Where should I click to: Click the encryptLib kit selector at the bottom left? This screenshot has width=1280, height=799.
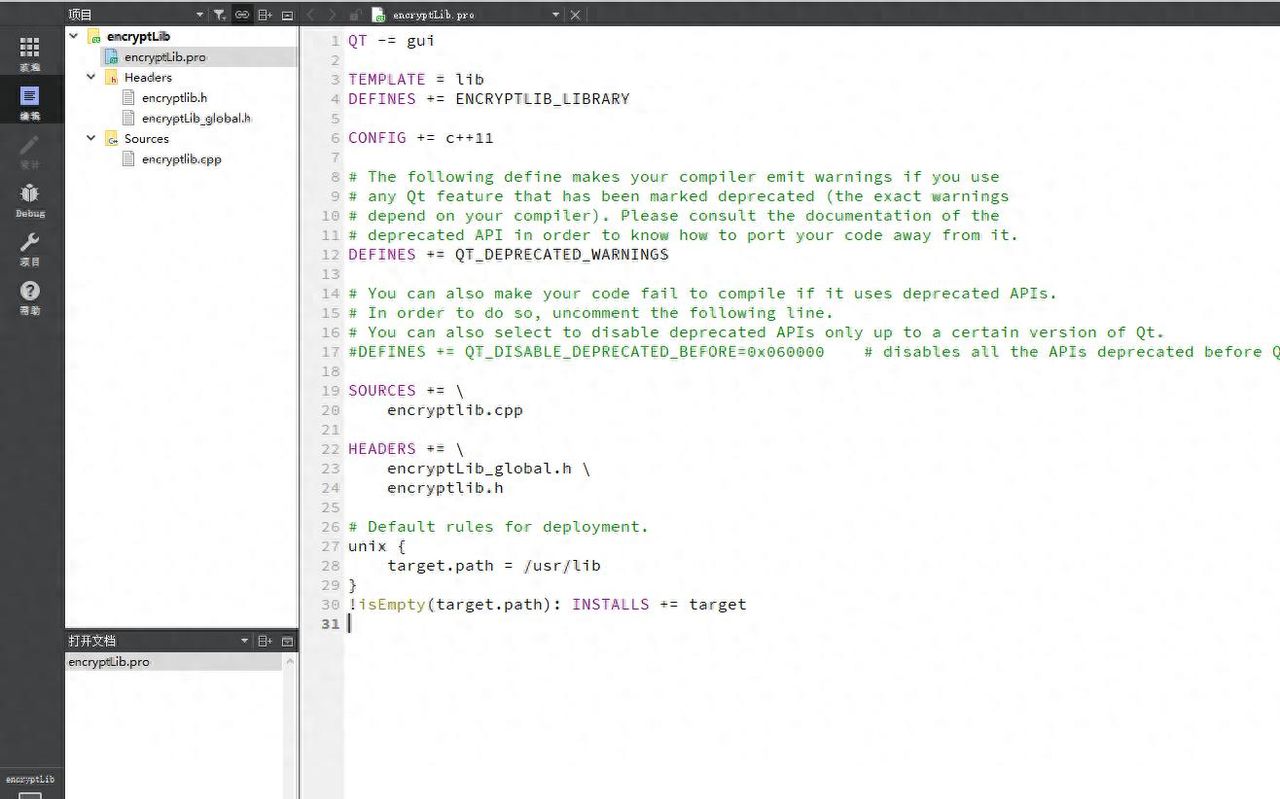pyautogui.click(x=30, y=780)
